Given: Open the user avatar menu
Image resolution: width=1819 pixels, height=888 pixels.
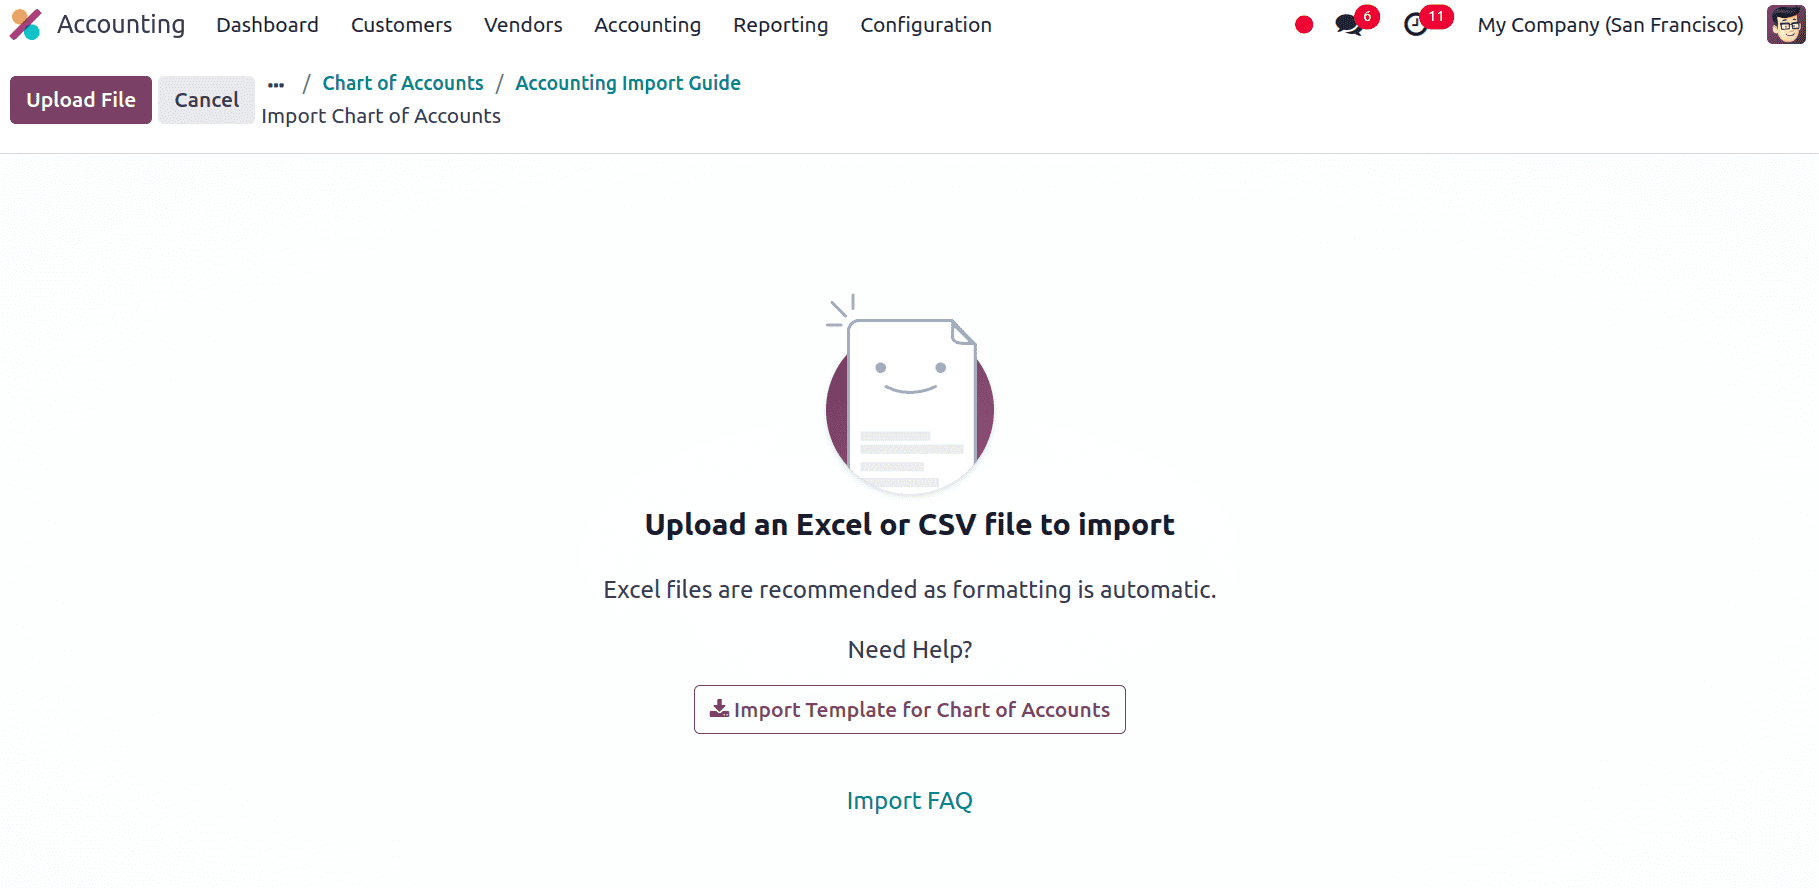Looking at the screenshot, I should 1786,25.
